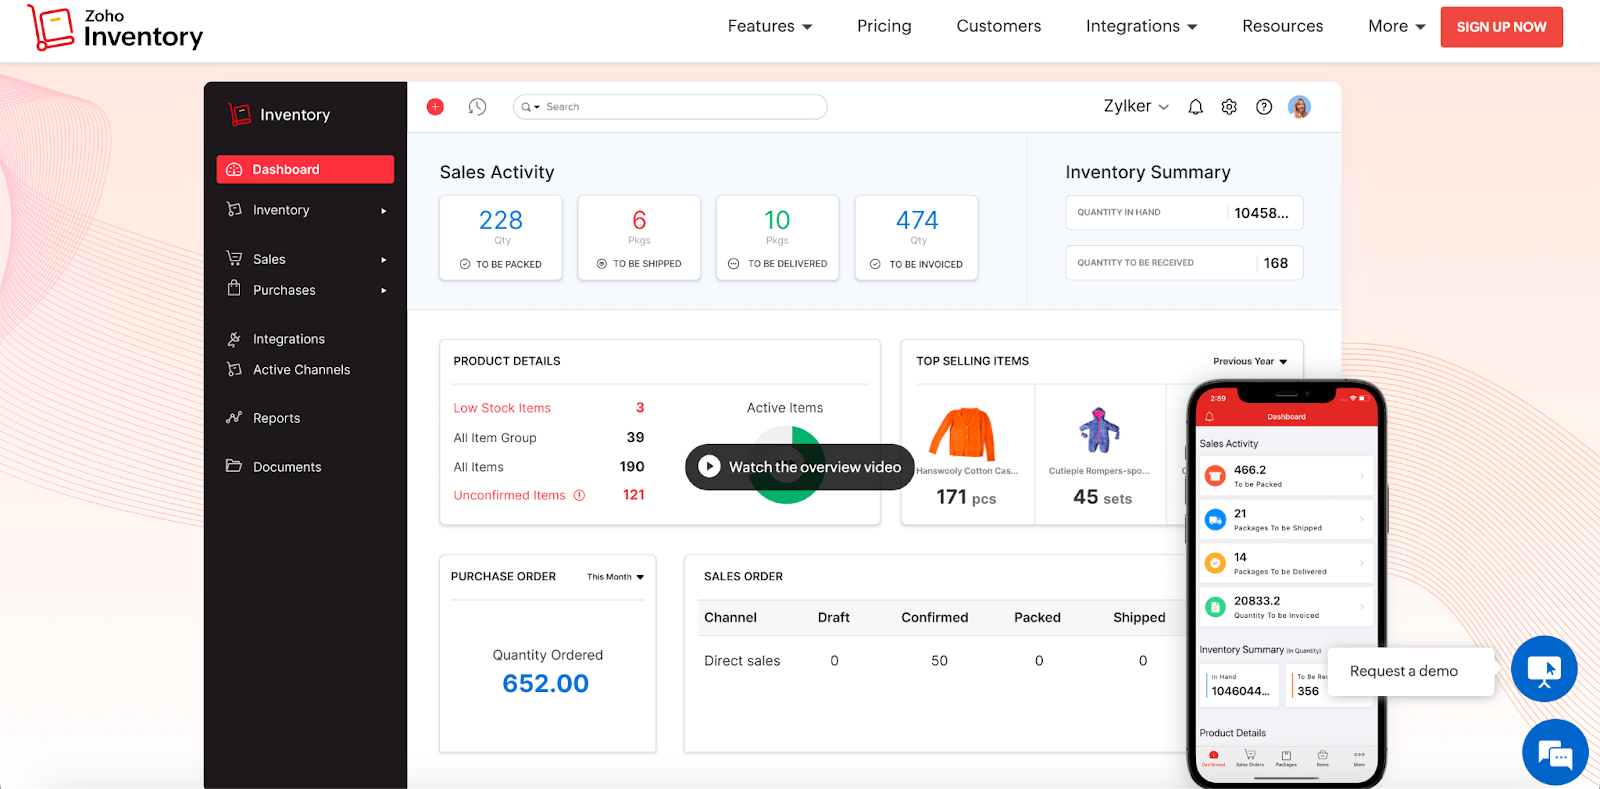Click the Unconfirmed Items info icon

pos(579,495)
